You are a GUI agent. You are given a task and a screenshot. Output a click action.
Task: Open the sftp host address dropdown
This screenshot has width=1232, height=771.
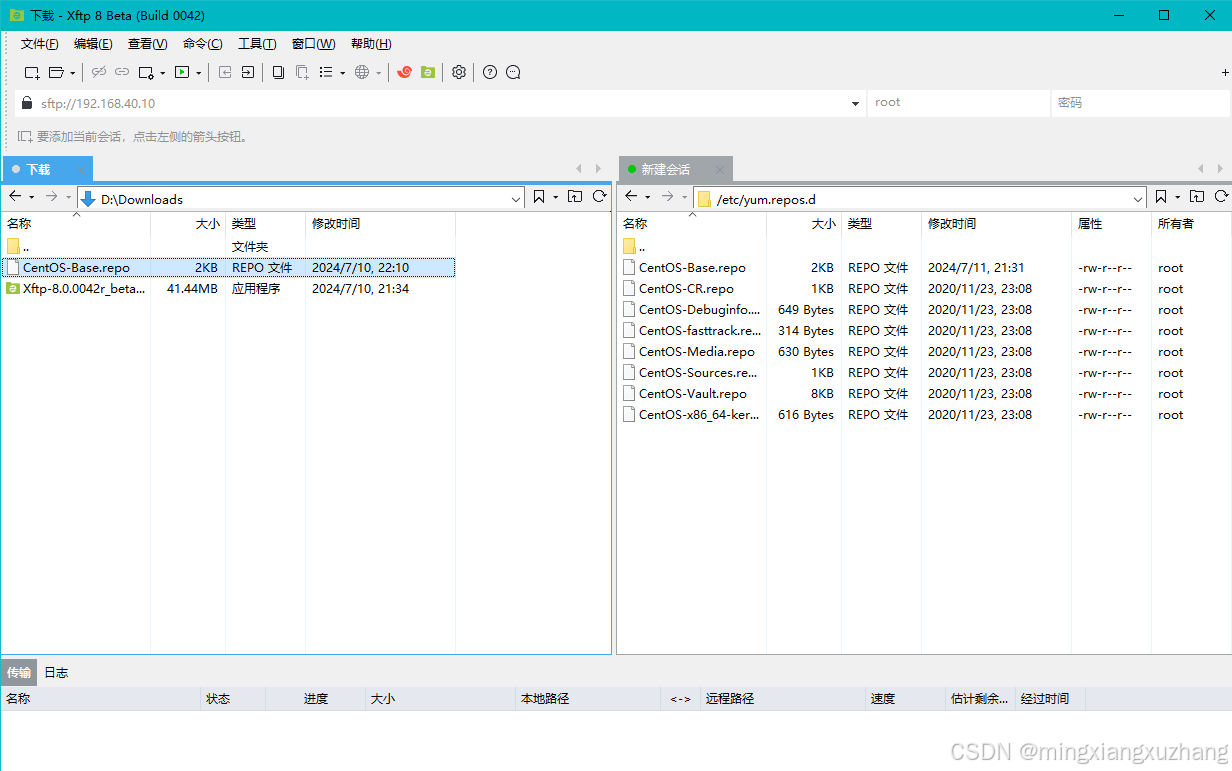(x=855, y=103)
